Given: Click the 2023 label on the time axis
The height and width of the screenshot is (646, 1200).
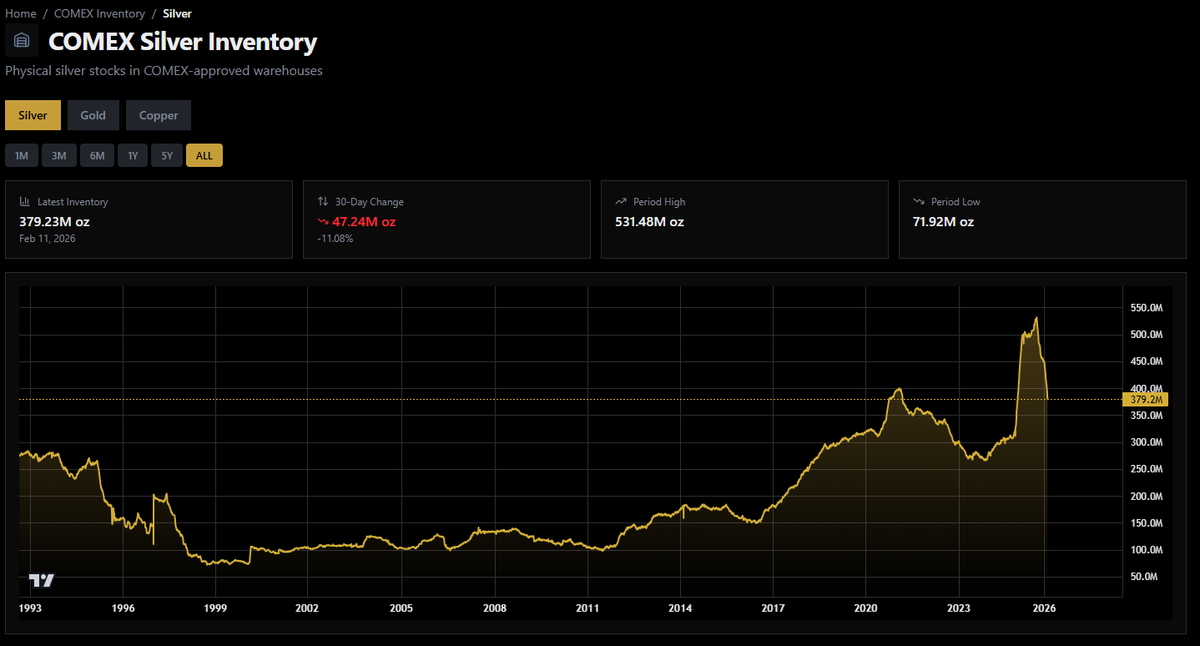Looking at the screenshot, I should 959,608.
